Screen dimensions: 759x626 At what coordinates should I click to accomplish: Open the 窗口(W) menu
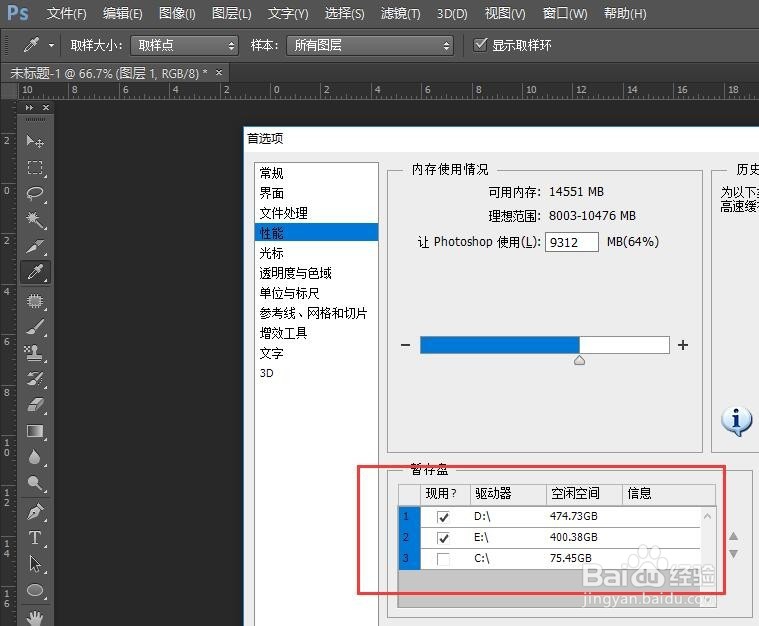pyautogui.click(x=565, y=14)
